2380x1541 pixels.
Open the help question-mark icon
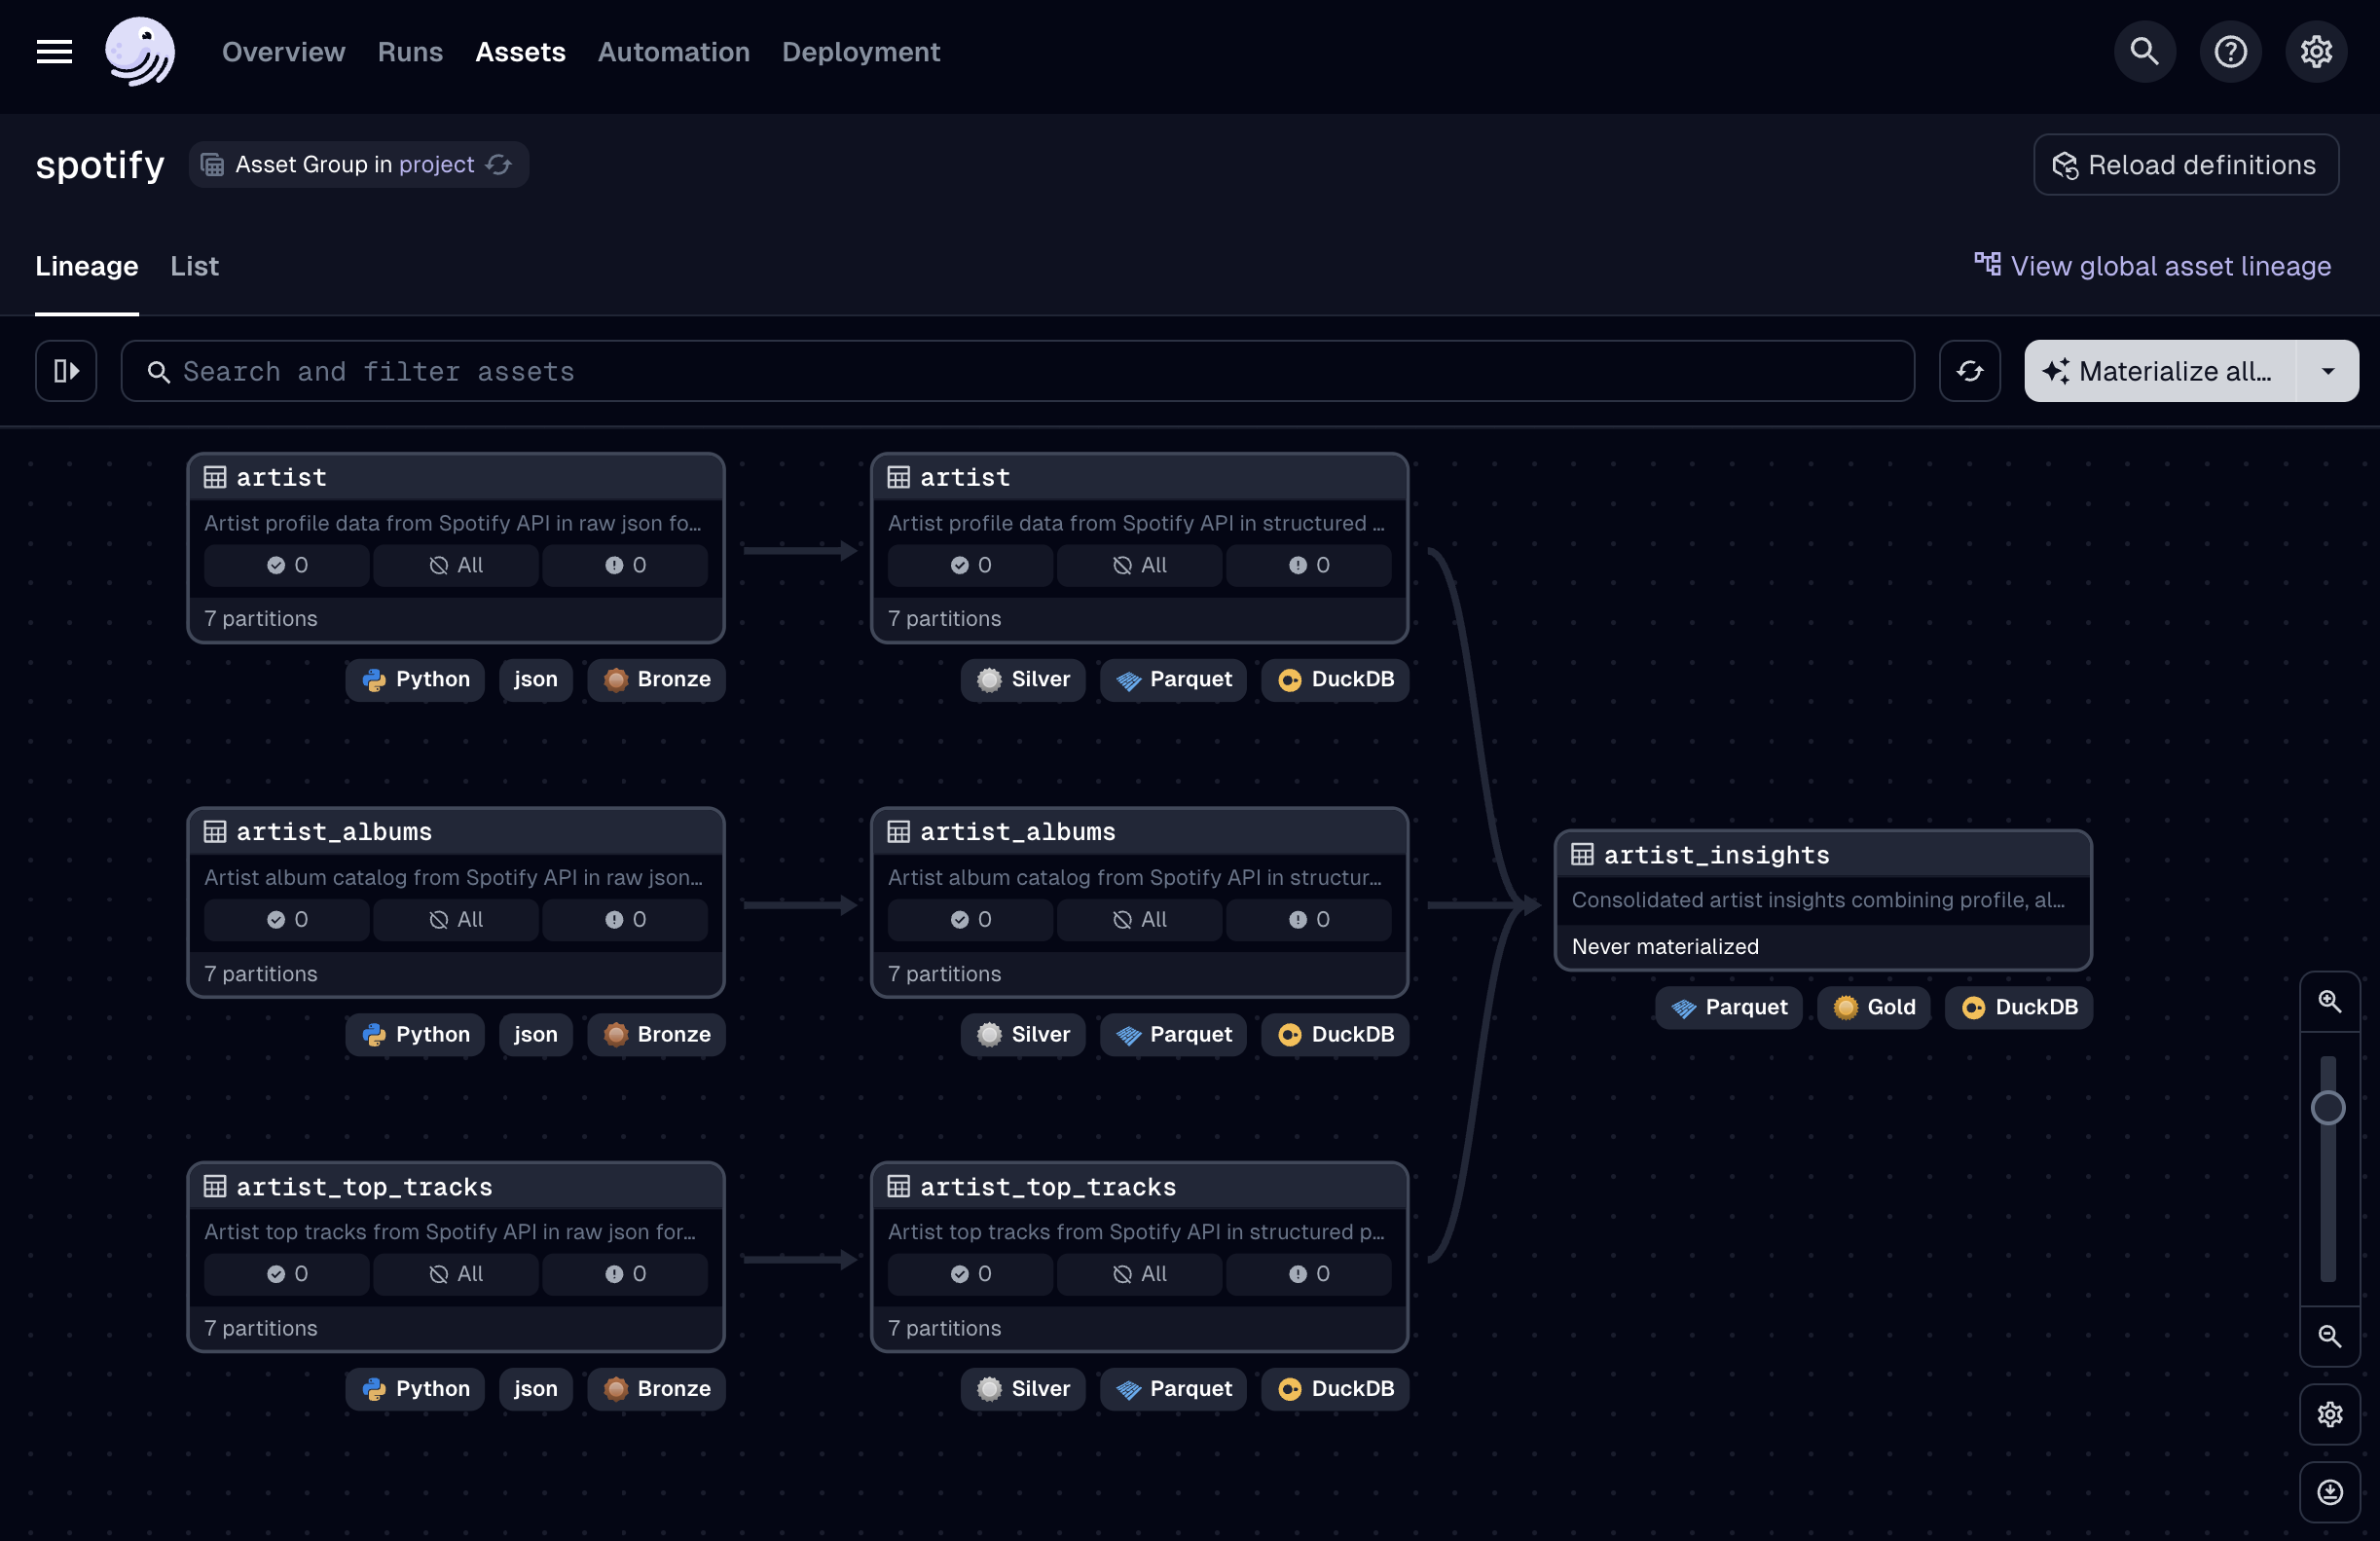tap(2230, 52)
